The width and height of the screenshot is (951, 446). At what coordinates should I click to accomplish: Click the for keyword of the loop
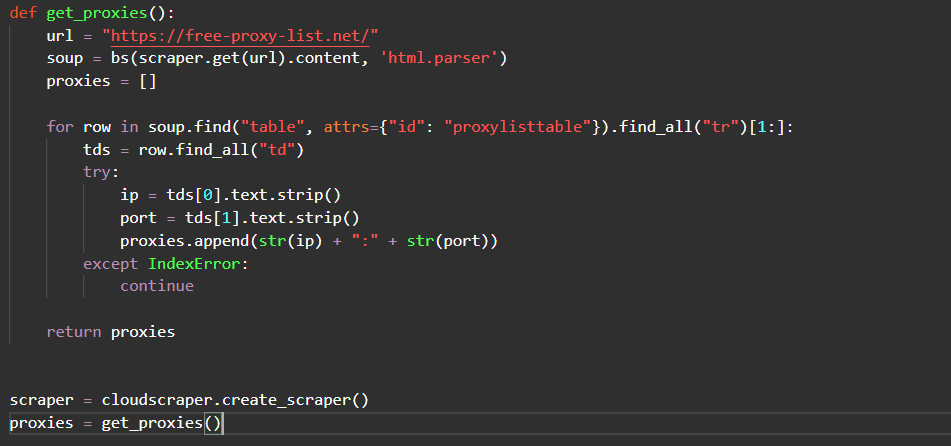click(60, 127)
